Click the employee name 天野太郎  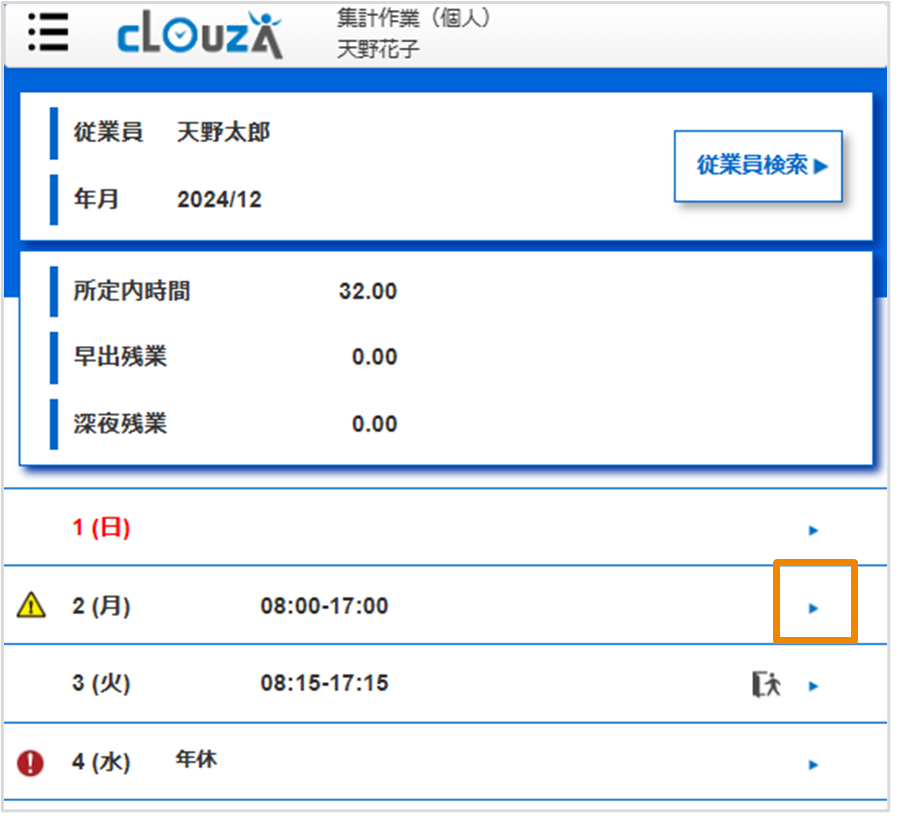223,132
